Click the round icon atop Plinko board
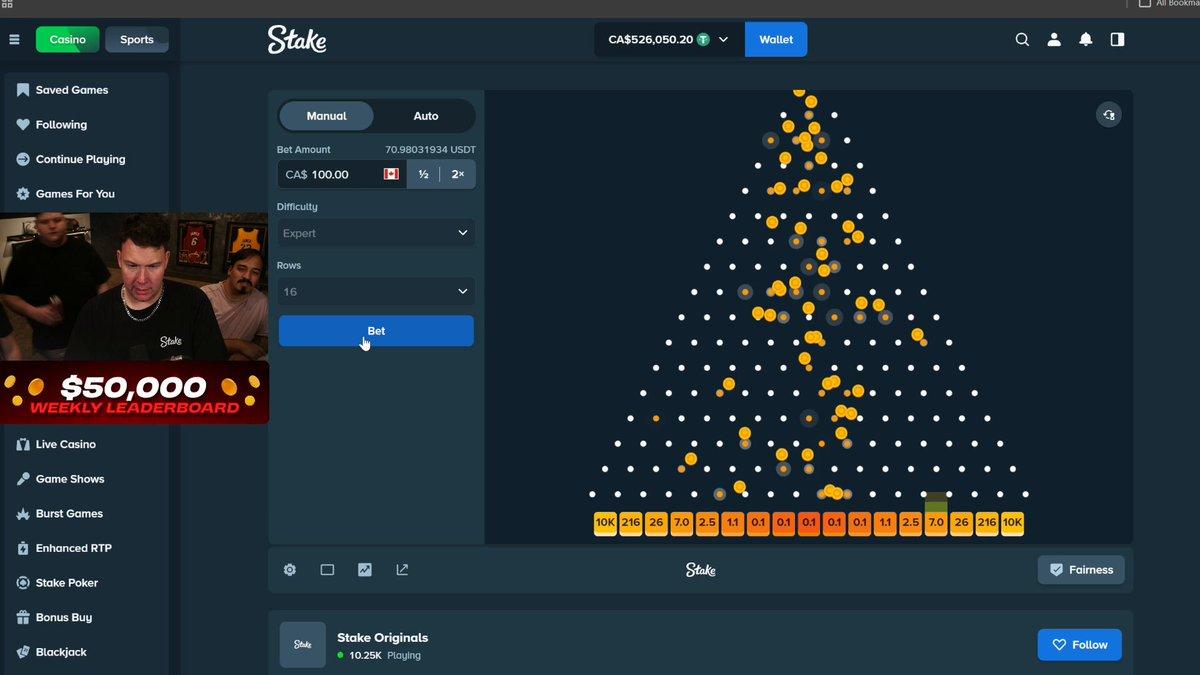 (x=1108, y=115)
